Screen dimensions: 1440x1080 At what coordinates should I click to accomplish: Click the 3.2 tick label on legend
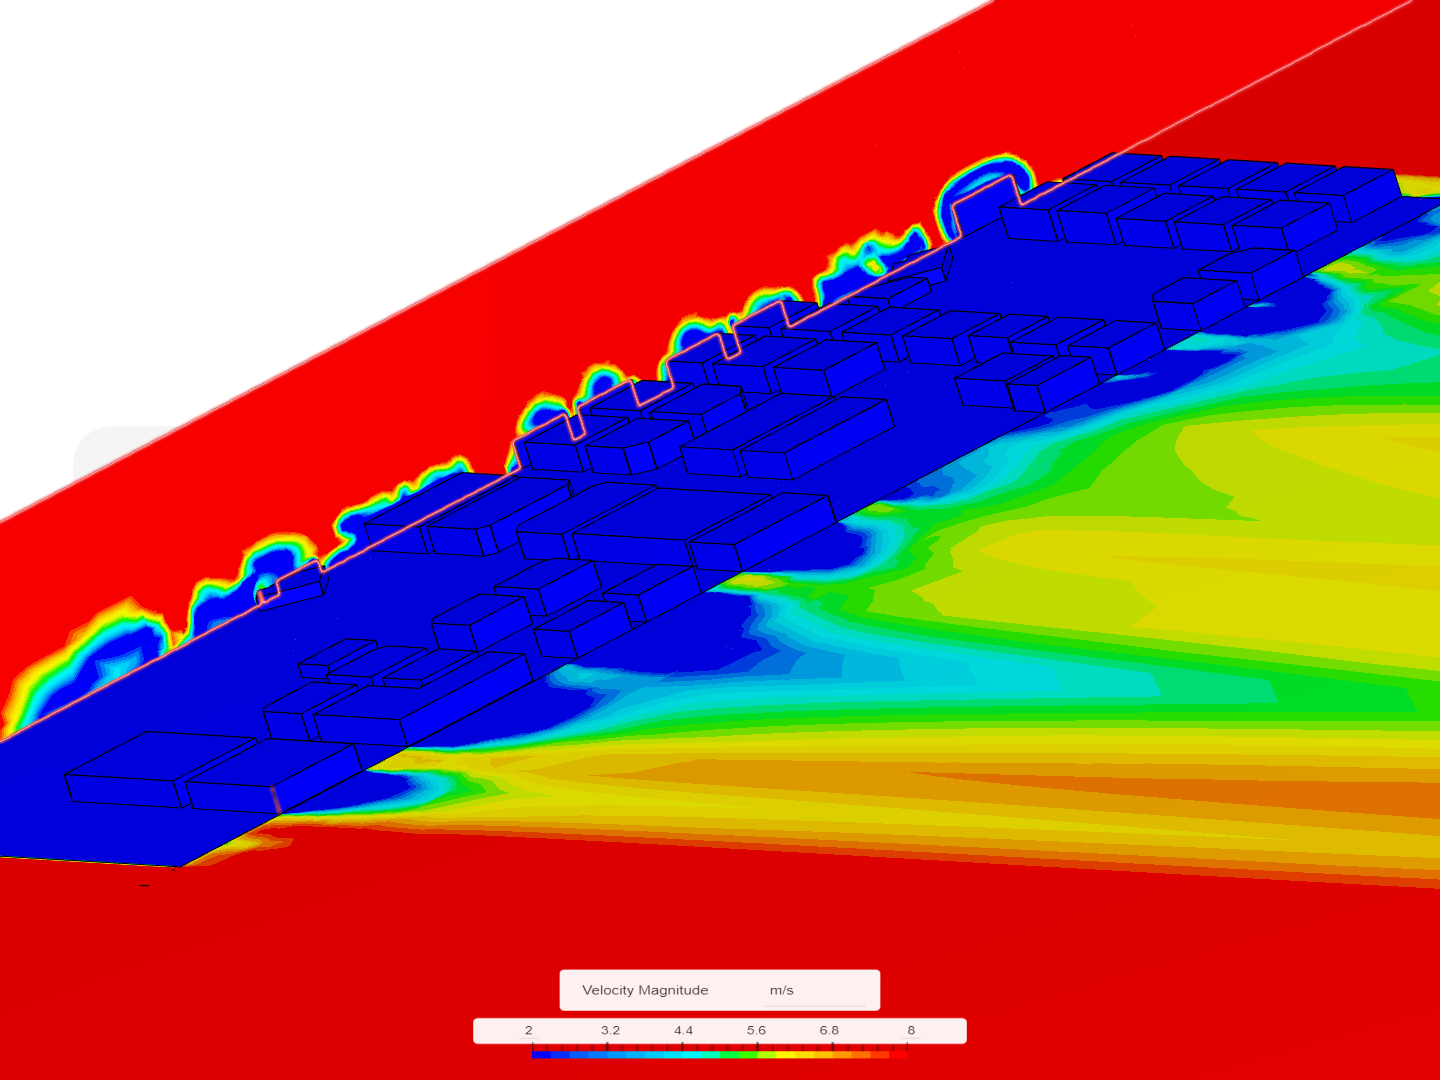(x=610, y=1030)
